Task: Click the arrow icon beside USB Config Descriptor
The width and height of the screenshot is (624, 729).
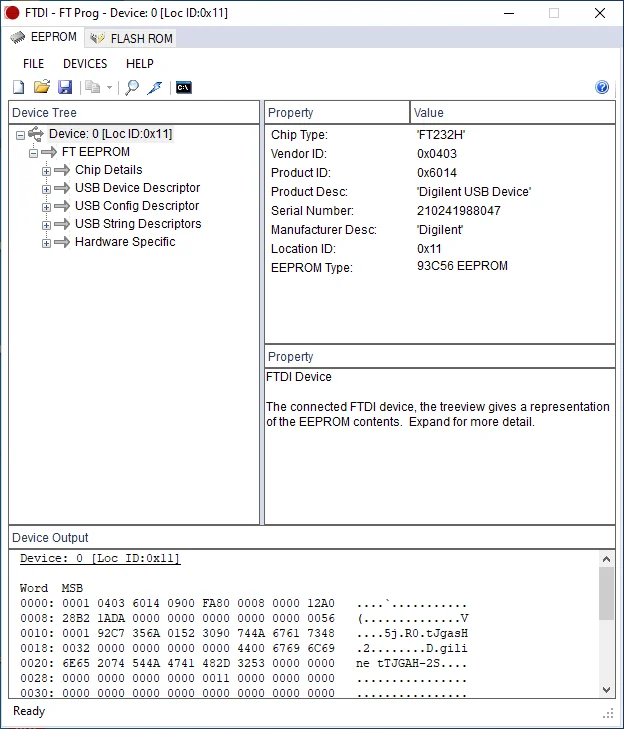Action: click(x=62, y=206)
